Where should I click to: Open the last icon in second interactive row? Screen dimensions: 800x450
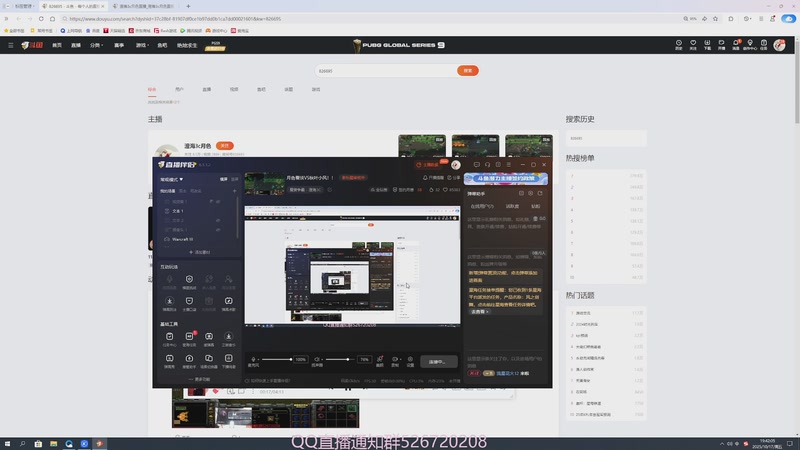(x=229, y=303)
